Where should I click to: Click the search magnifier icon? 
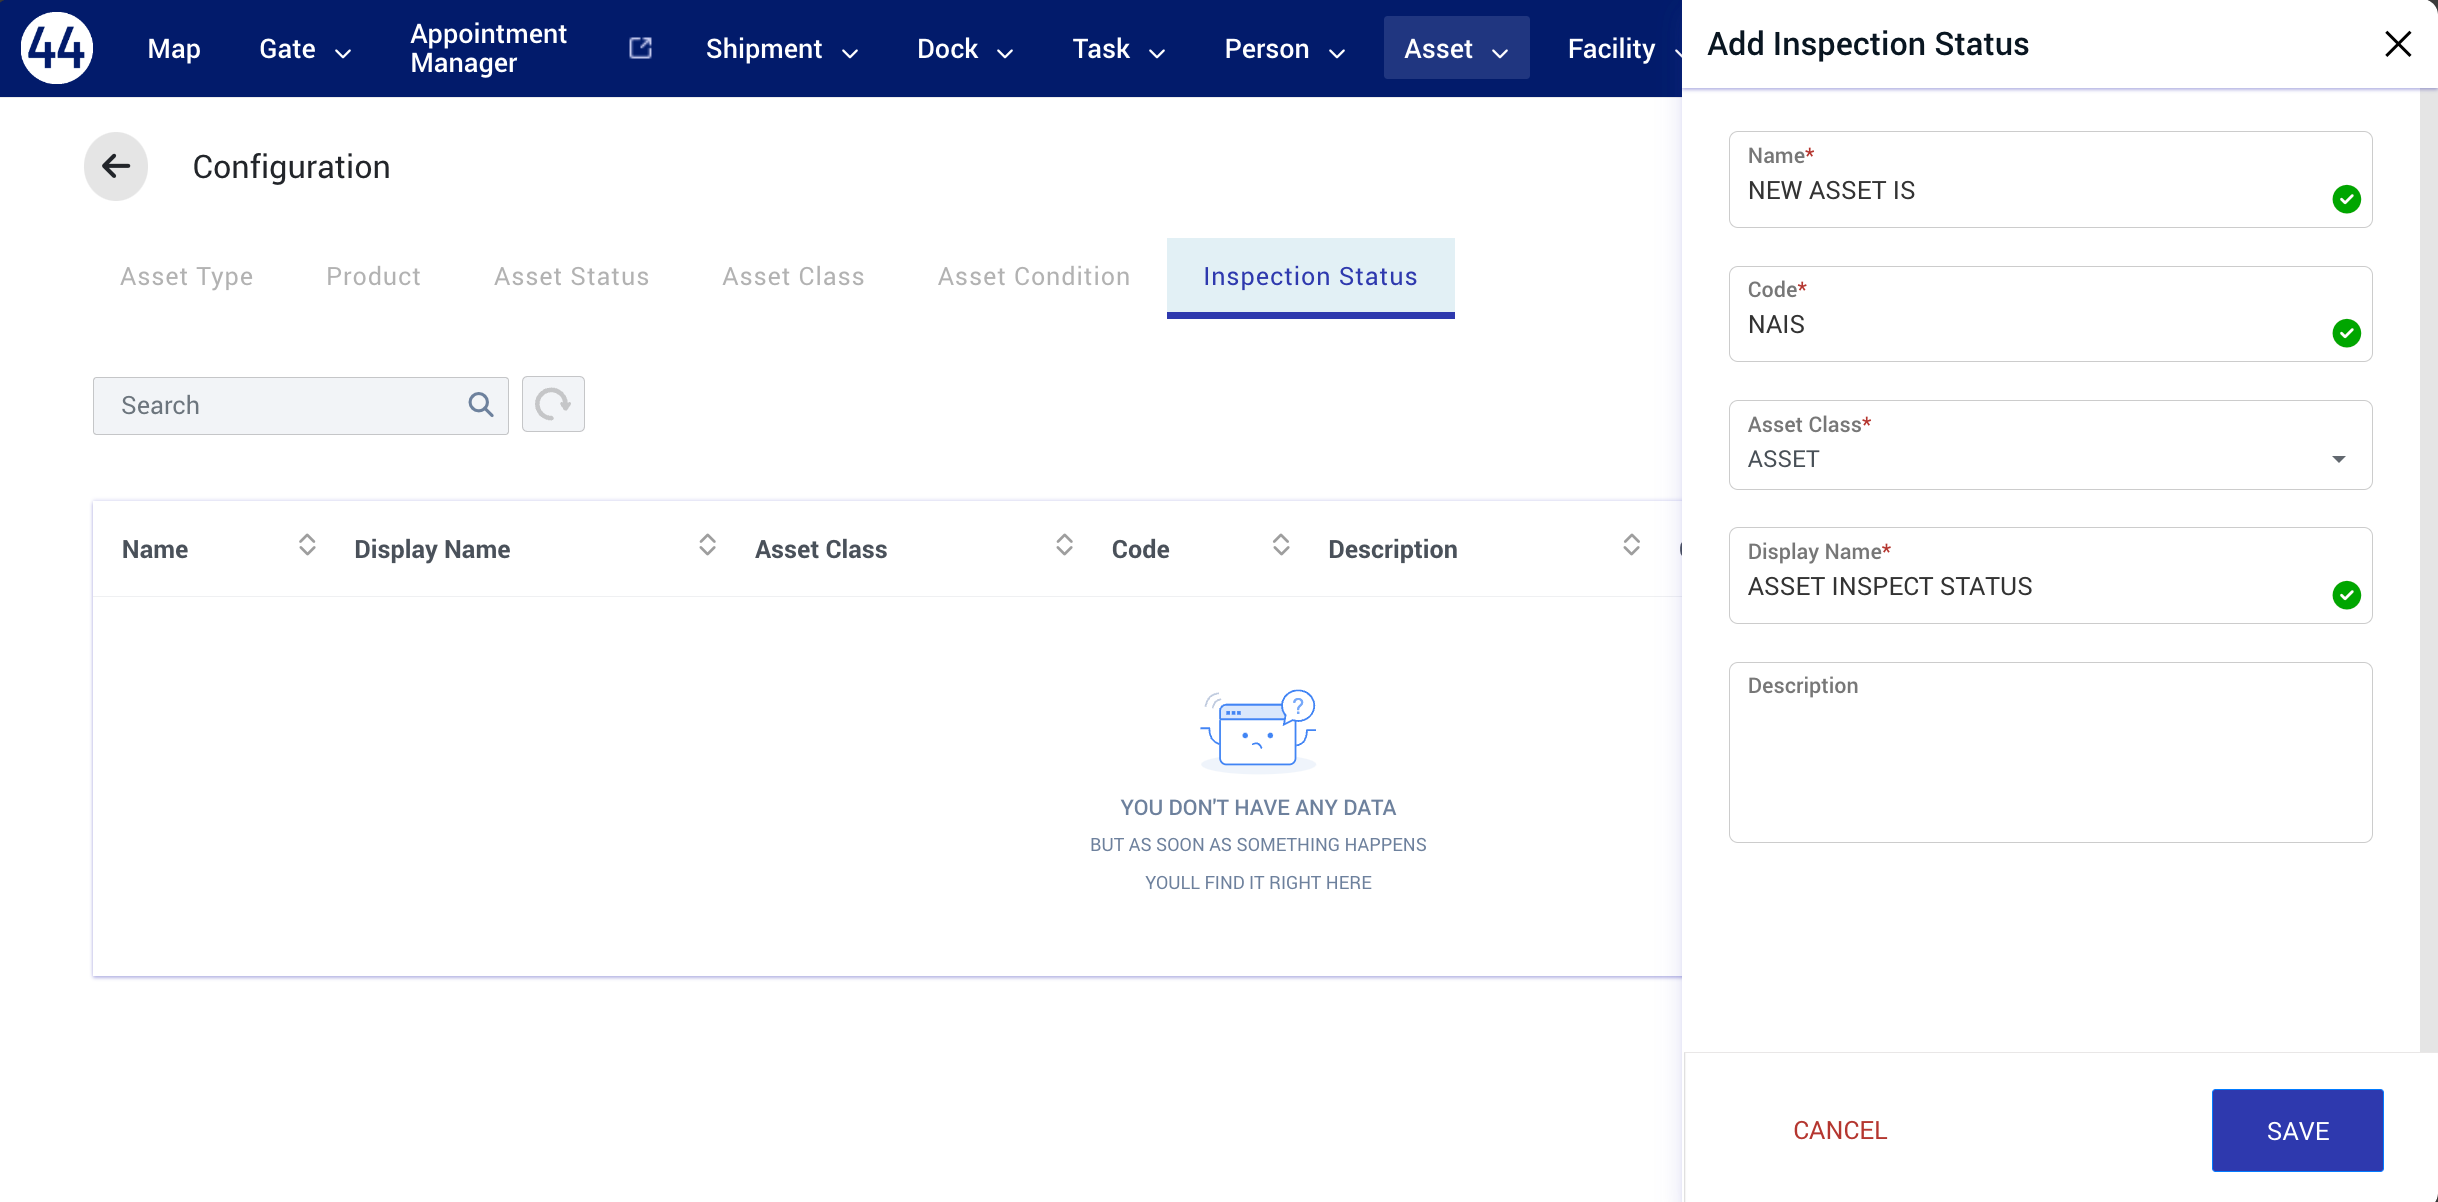click(481, 405)
